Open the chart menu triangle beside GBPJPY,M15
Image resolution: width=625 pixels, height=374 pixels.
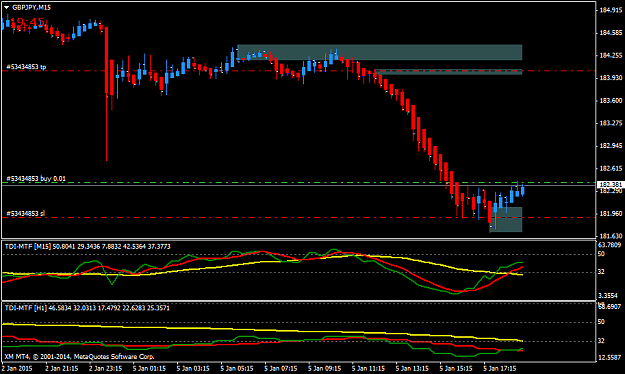click(x=6, y=7)
